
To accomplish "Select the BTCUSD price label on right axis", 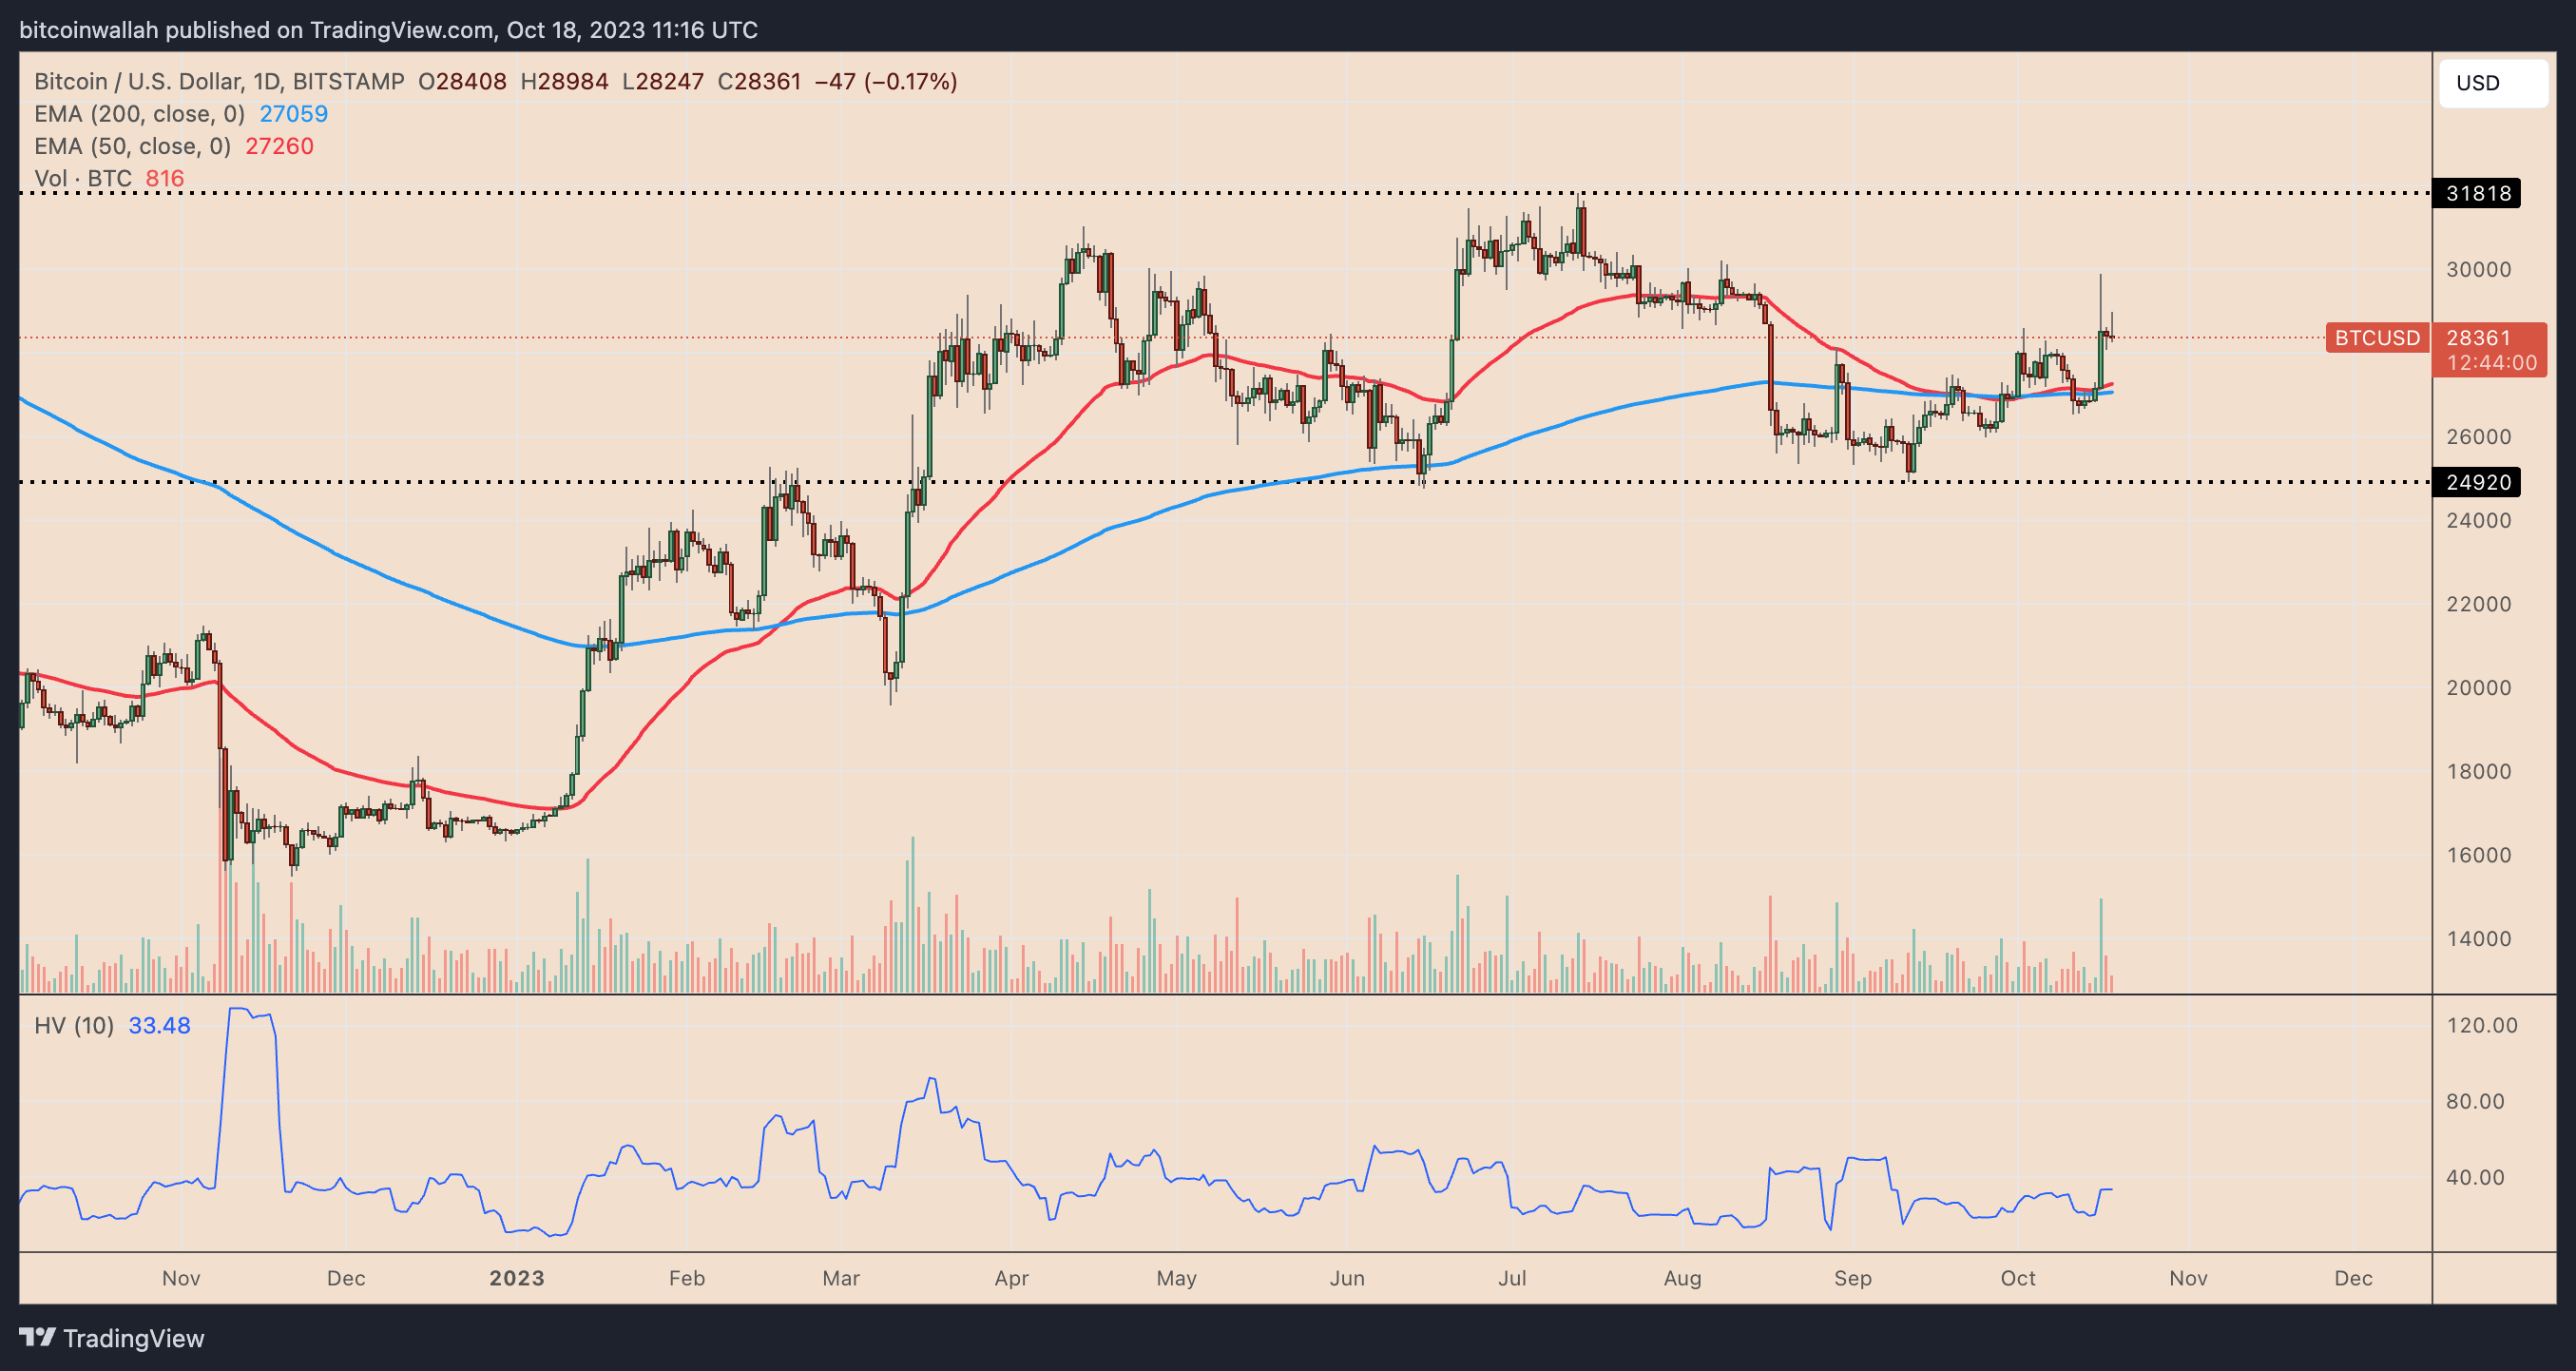I will point(2378,338).
